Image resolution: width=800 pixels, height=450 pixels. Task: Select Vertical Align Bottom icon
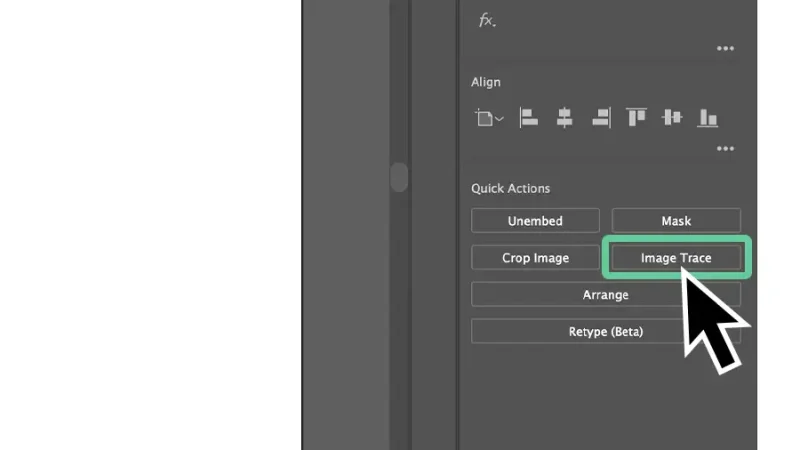pyautogui.click(x=708, y=118)
